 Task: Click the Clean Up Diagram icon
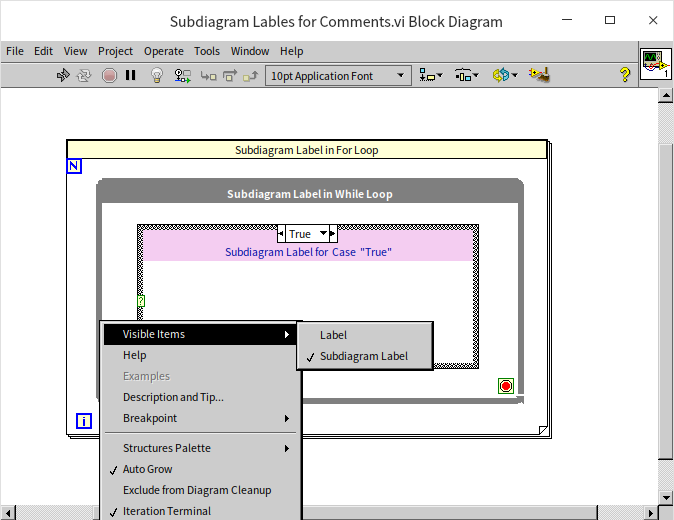coord(539,75)
